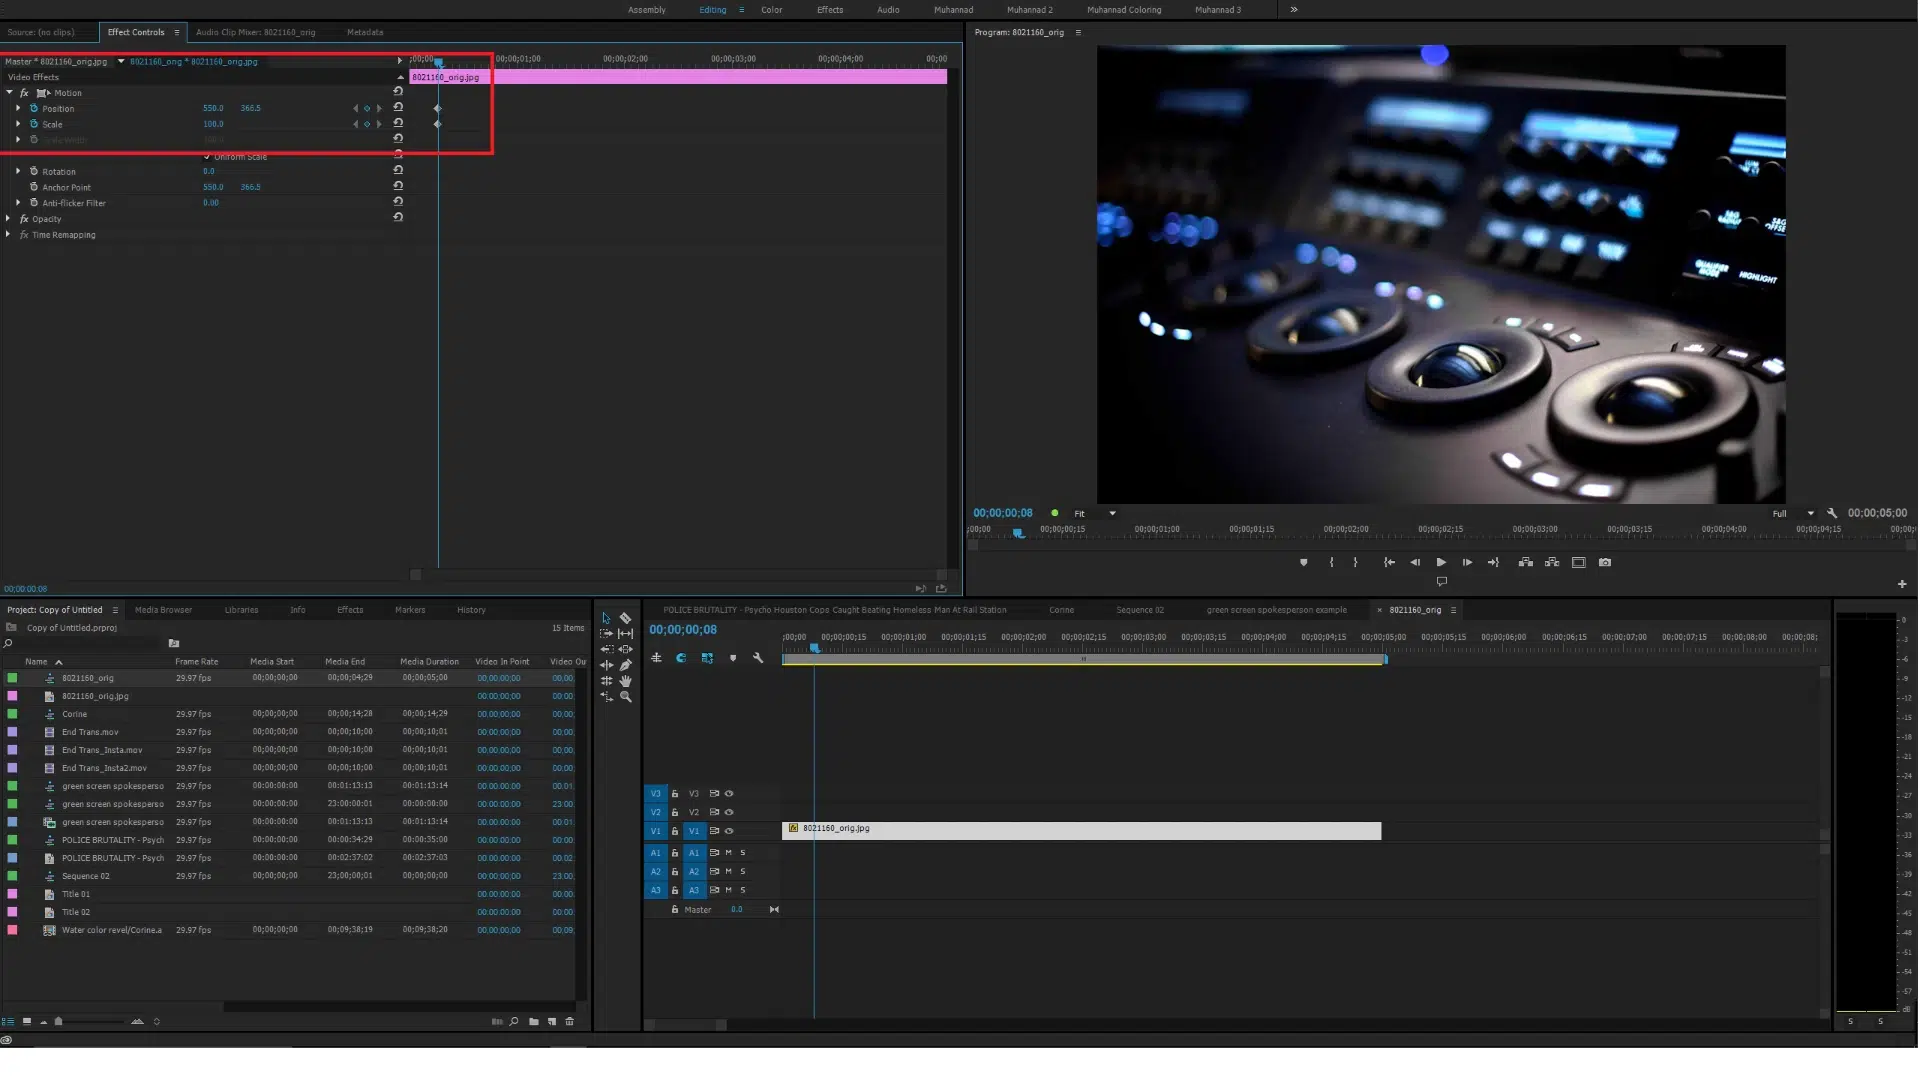This screenshot has width=1920, height=1080.
Task: Select 8021160_orig.jpg clip on V1
Action: (1080, 831)
